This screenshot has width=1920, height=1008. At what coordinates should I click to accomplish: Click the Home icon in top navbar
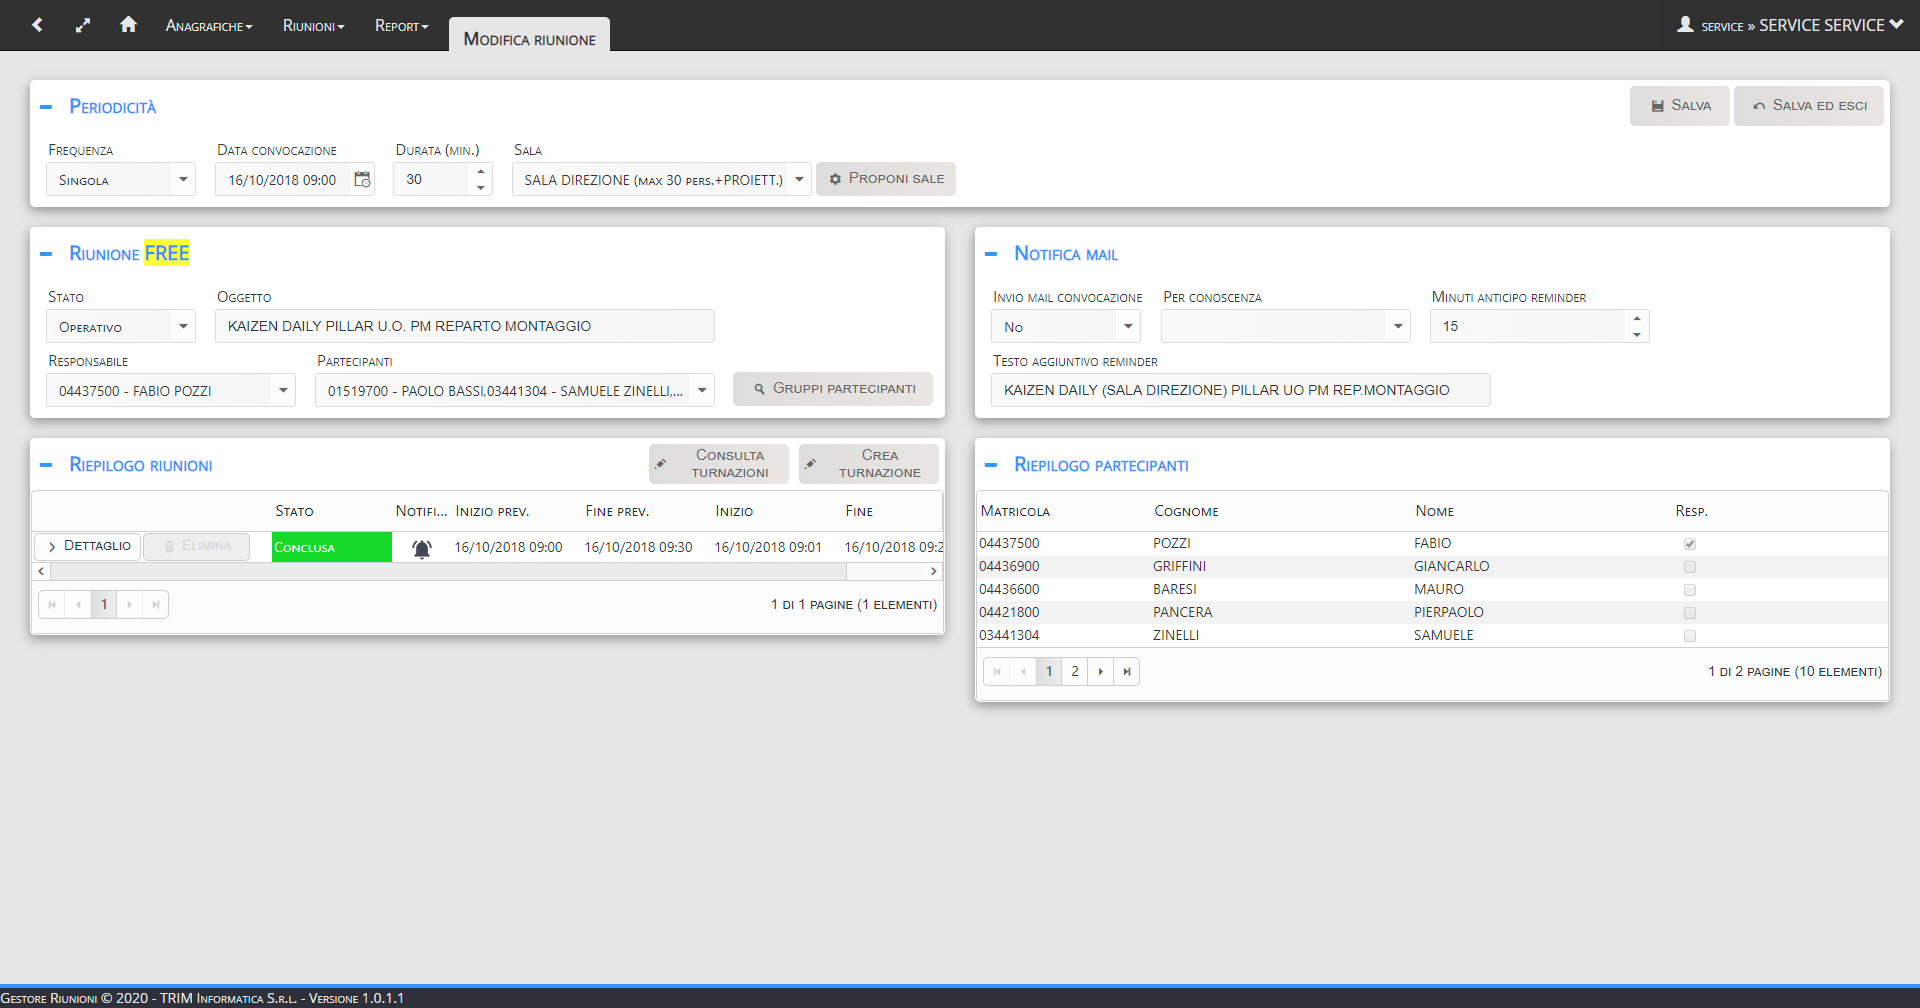point(128,25)
